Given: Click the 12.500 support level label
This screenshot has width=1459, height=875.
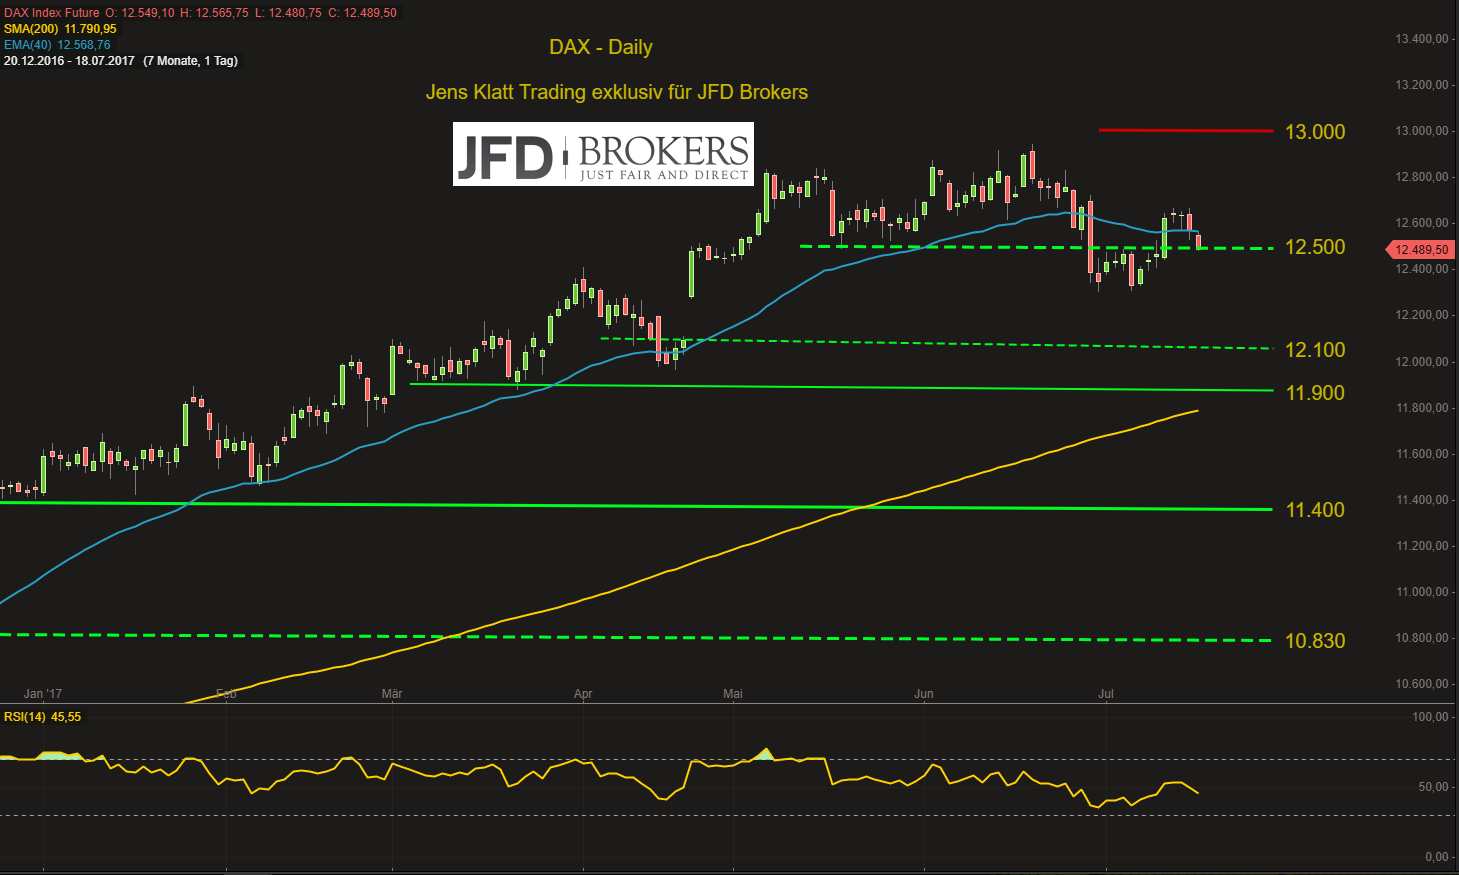Looking at the screenshot, I should click(1315, 247).
